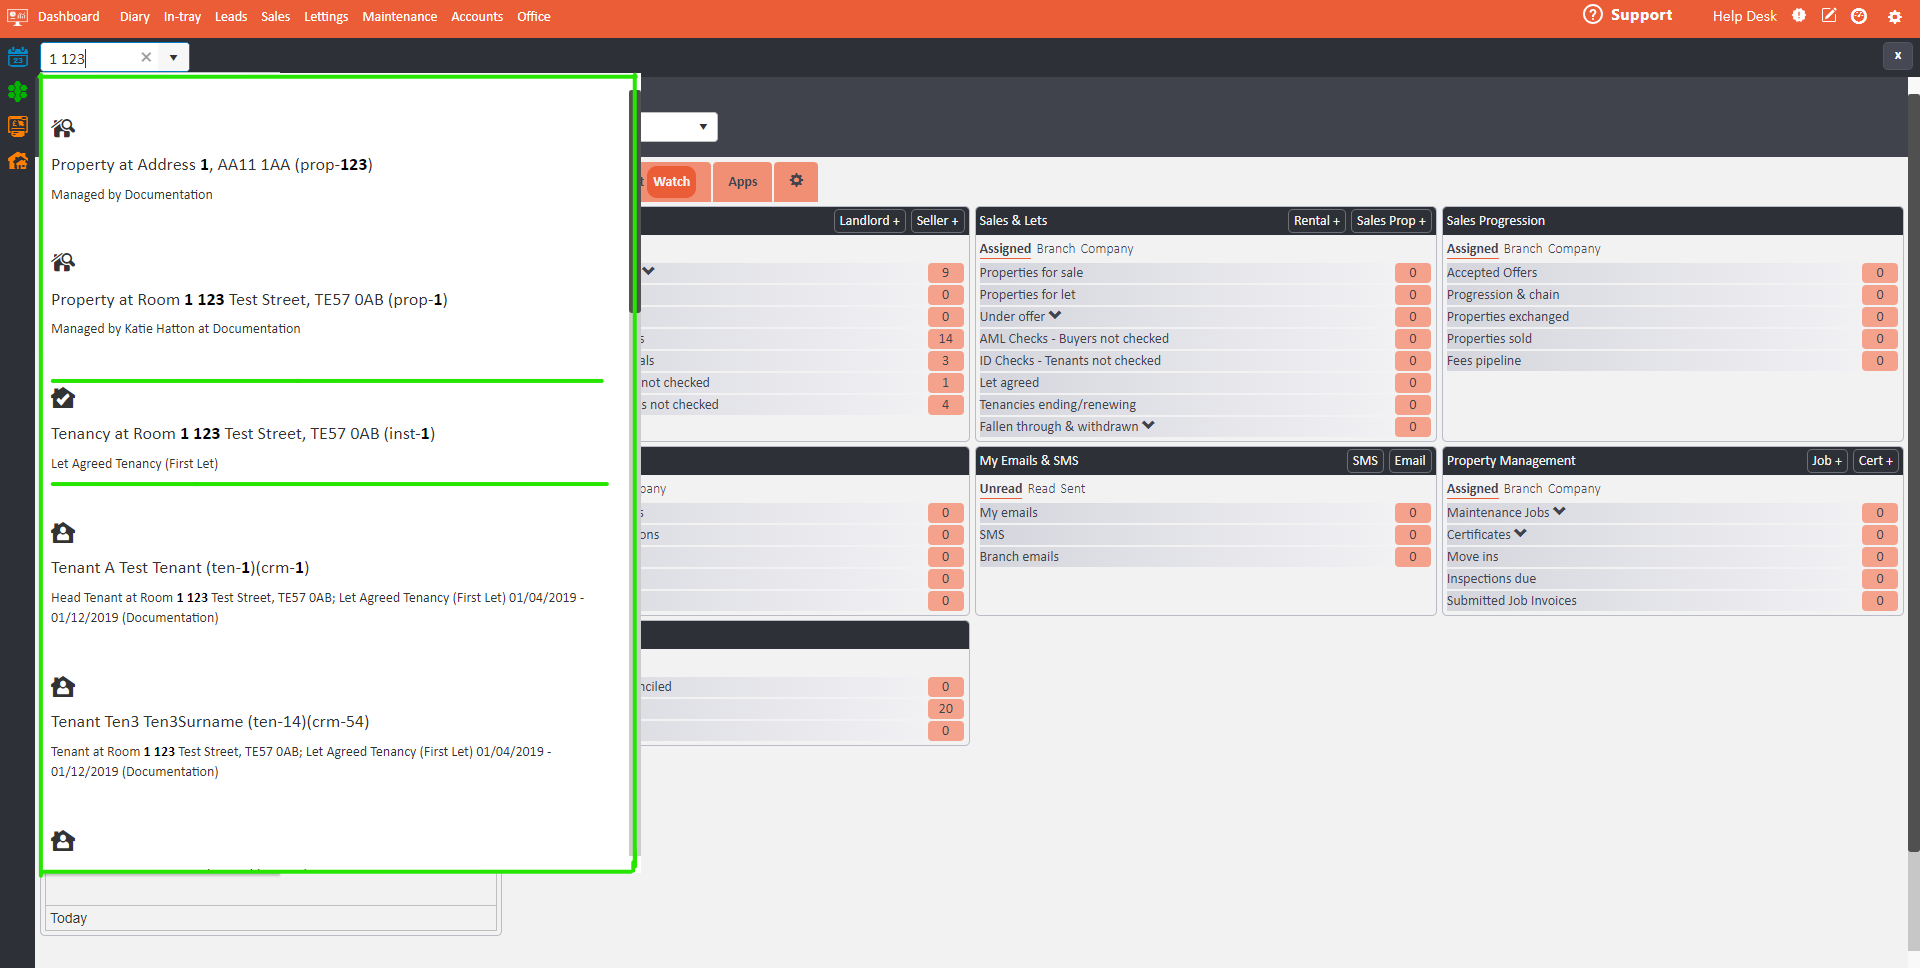This screenshot has height=968, width=1920.
Task: Click the settings gear in top header
Action: (x=1894, y=17)
